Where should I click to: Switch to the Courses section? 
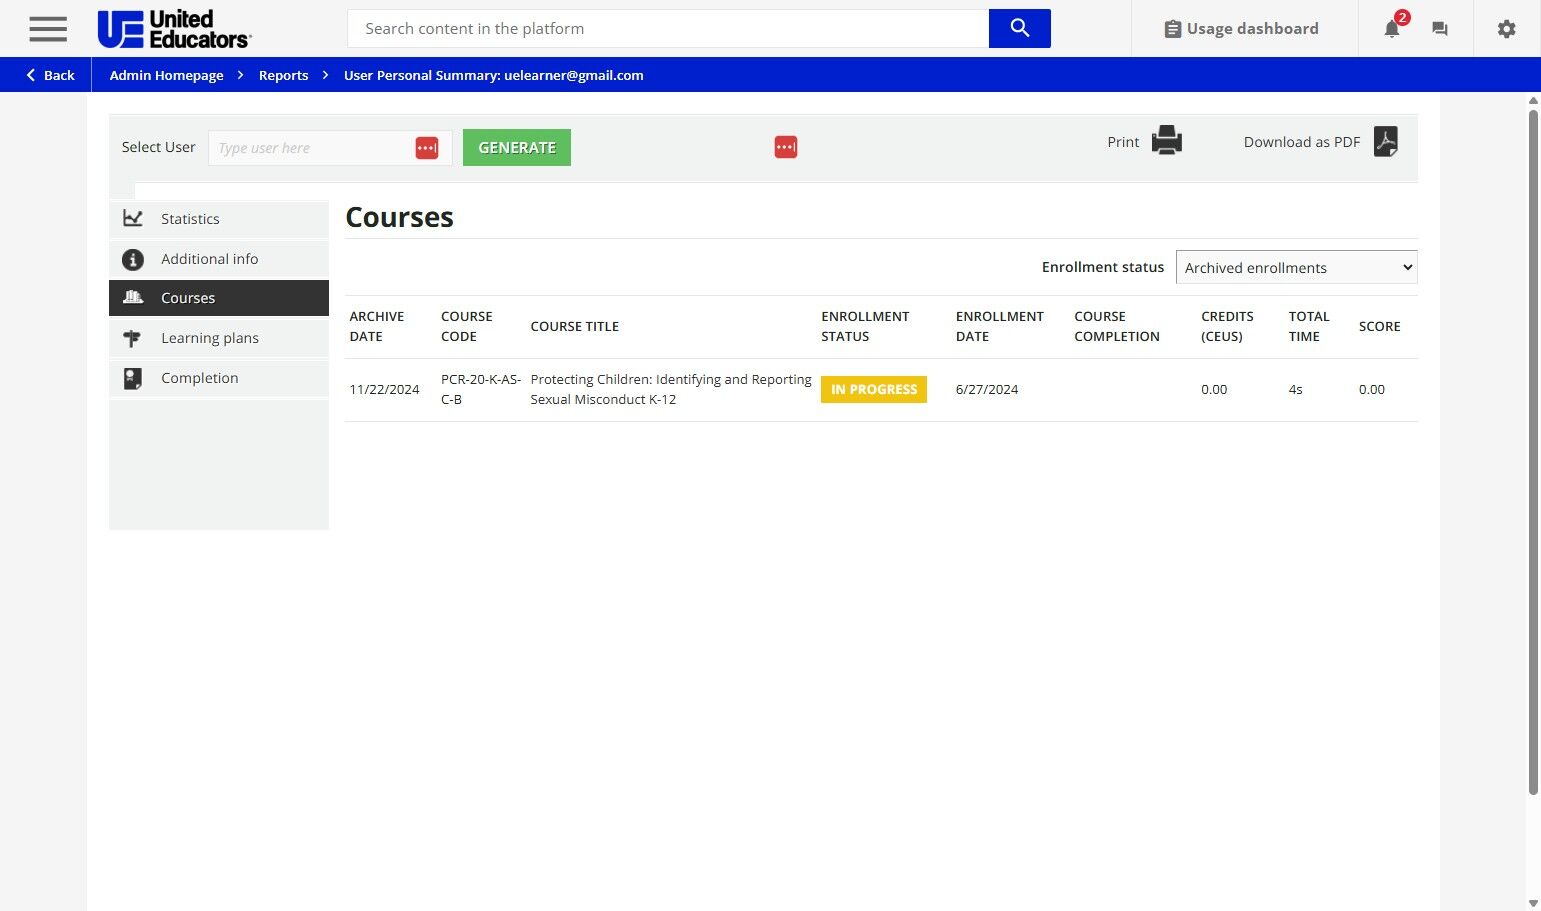pyautogui.click(x=188, y=297)
